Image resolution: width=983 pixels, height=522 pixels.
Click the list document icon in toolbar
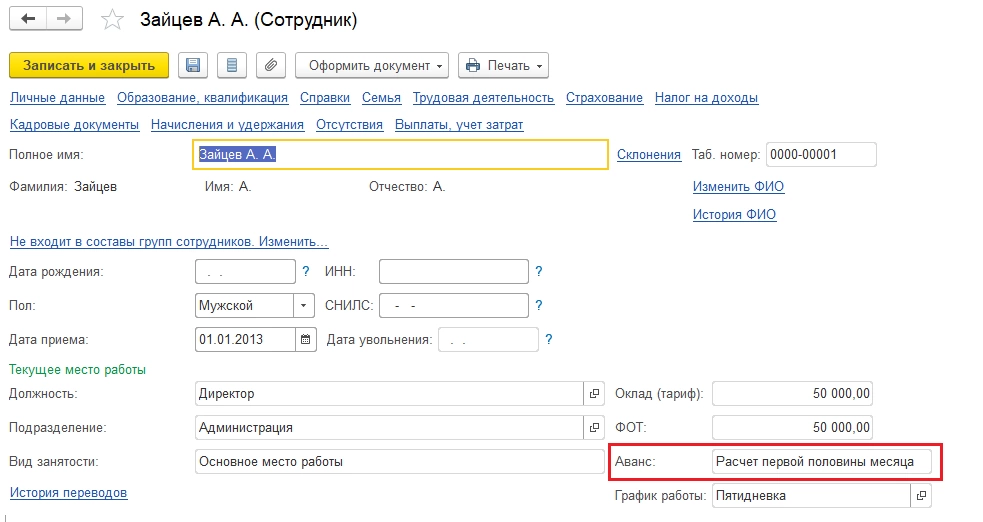(x=232, y=66)
